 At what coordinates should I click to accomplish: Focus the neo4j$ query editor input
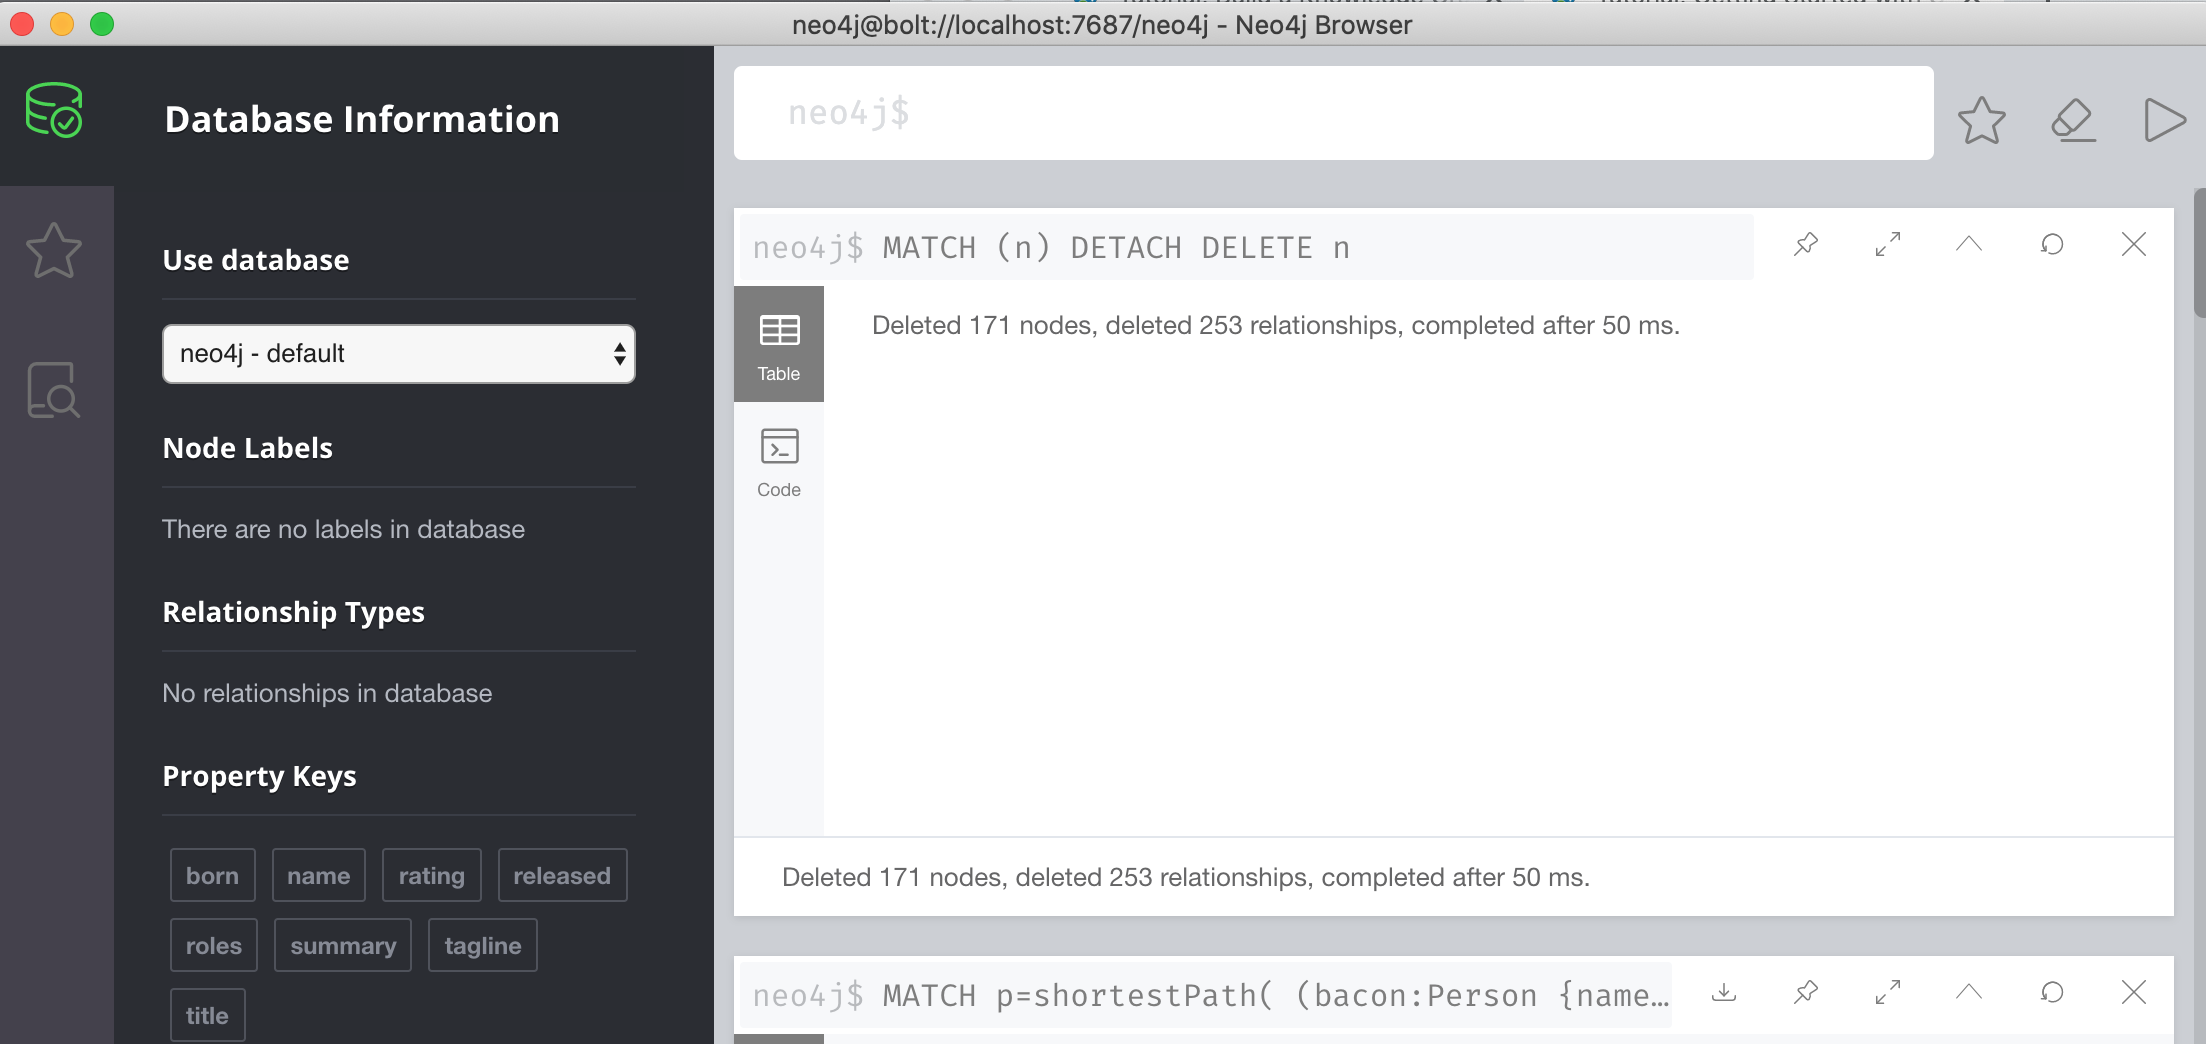tap(1332, 114)
